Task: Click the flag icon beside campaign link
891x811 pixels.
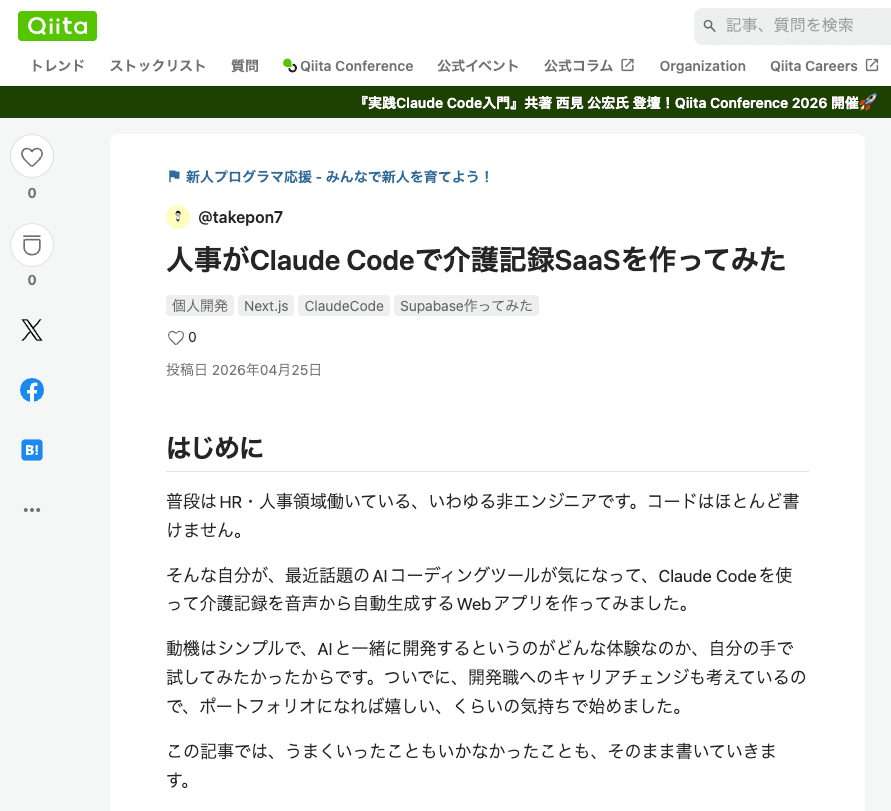Action: [174, 176]
